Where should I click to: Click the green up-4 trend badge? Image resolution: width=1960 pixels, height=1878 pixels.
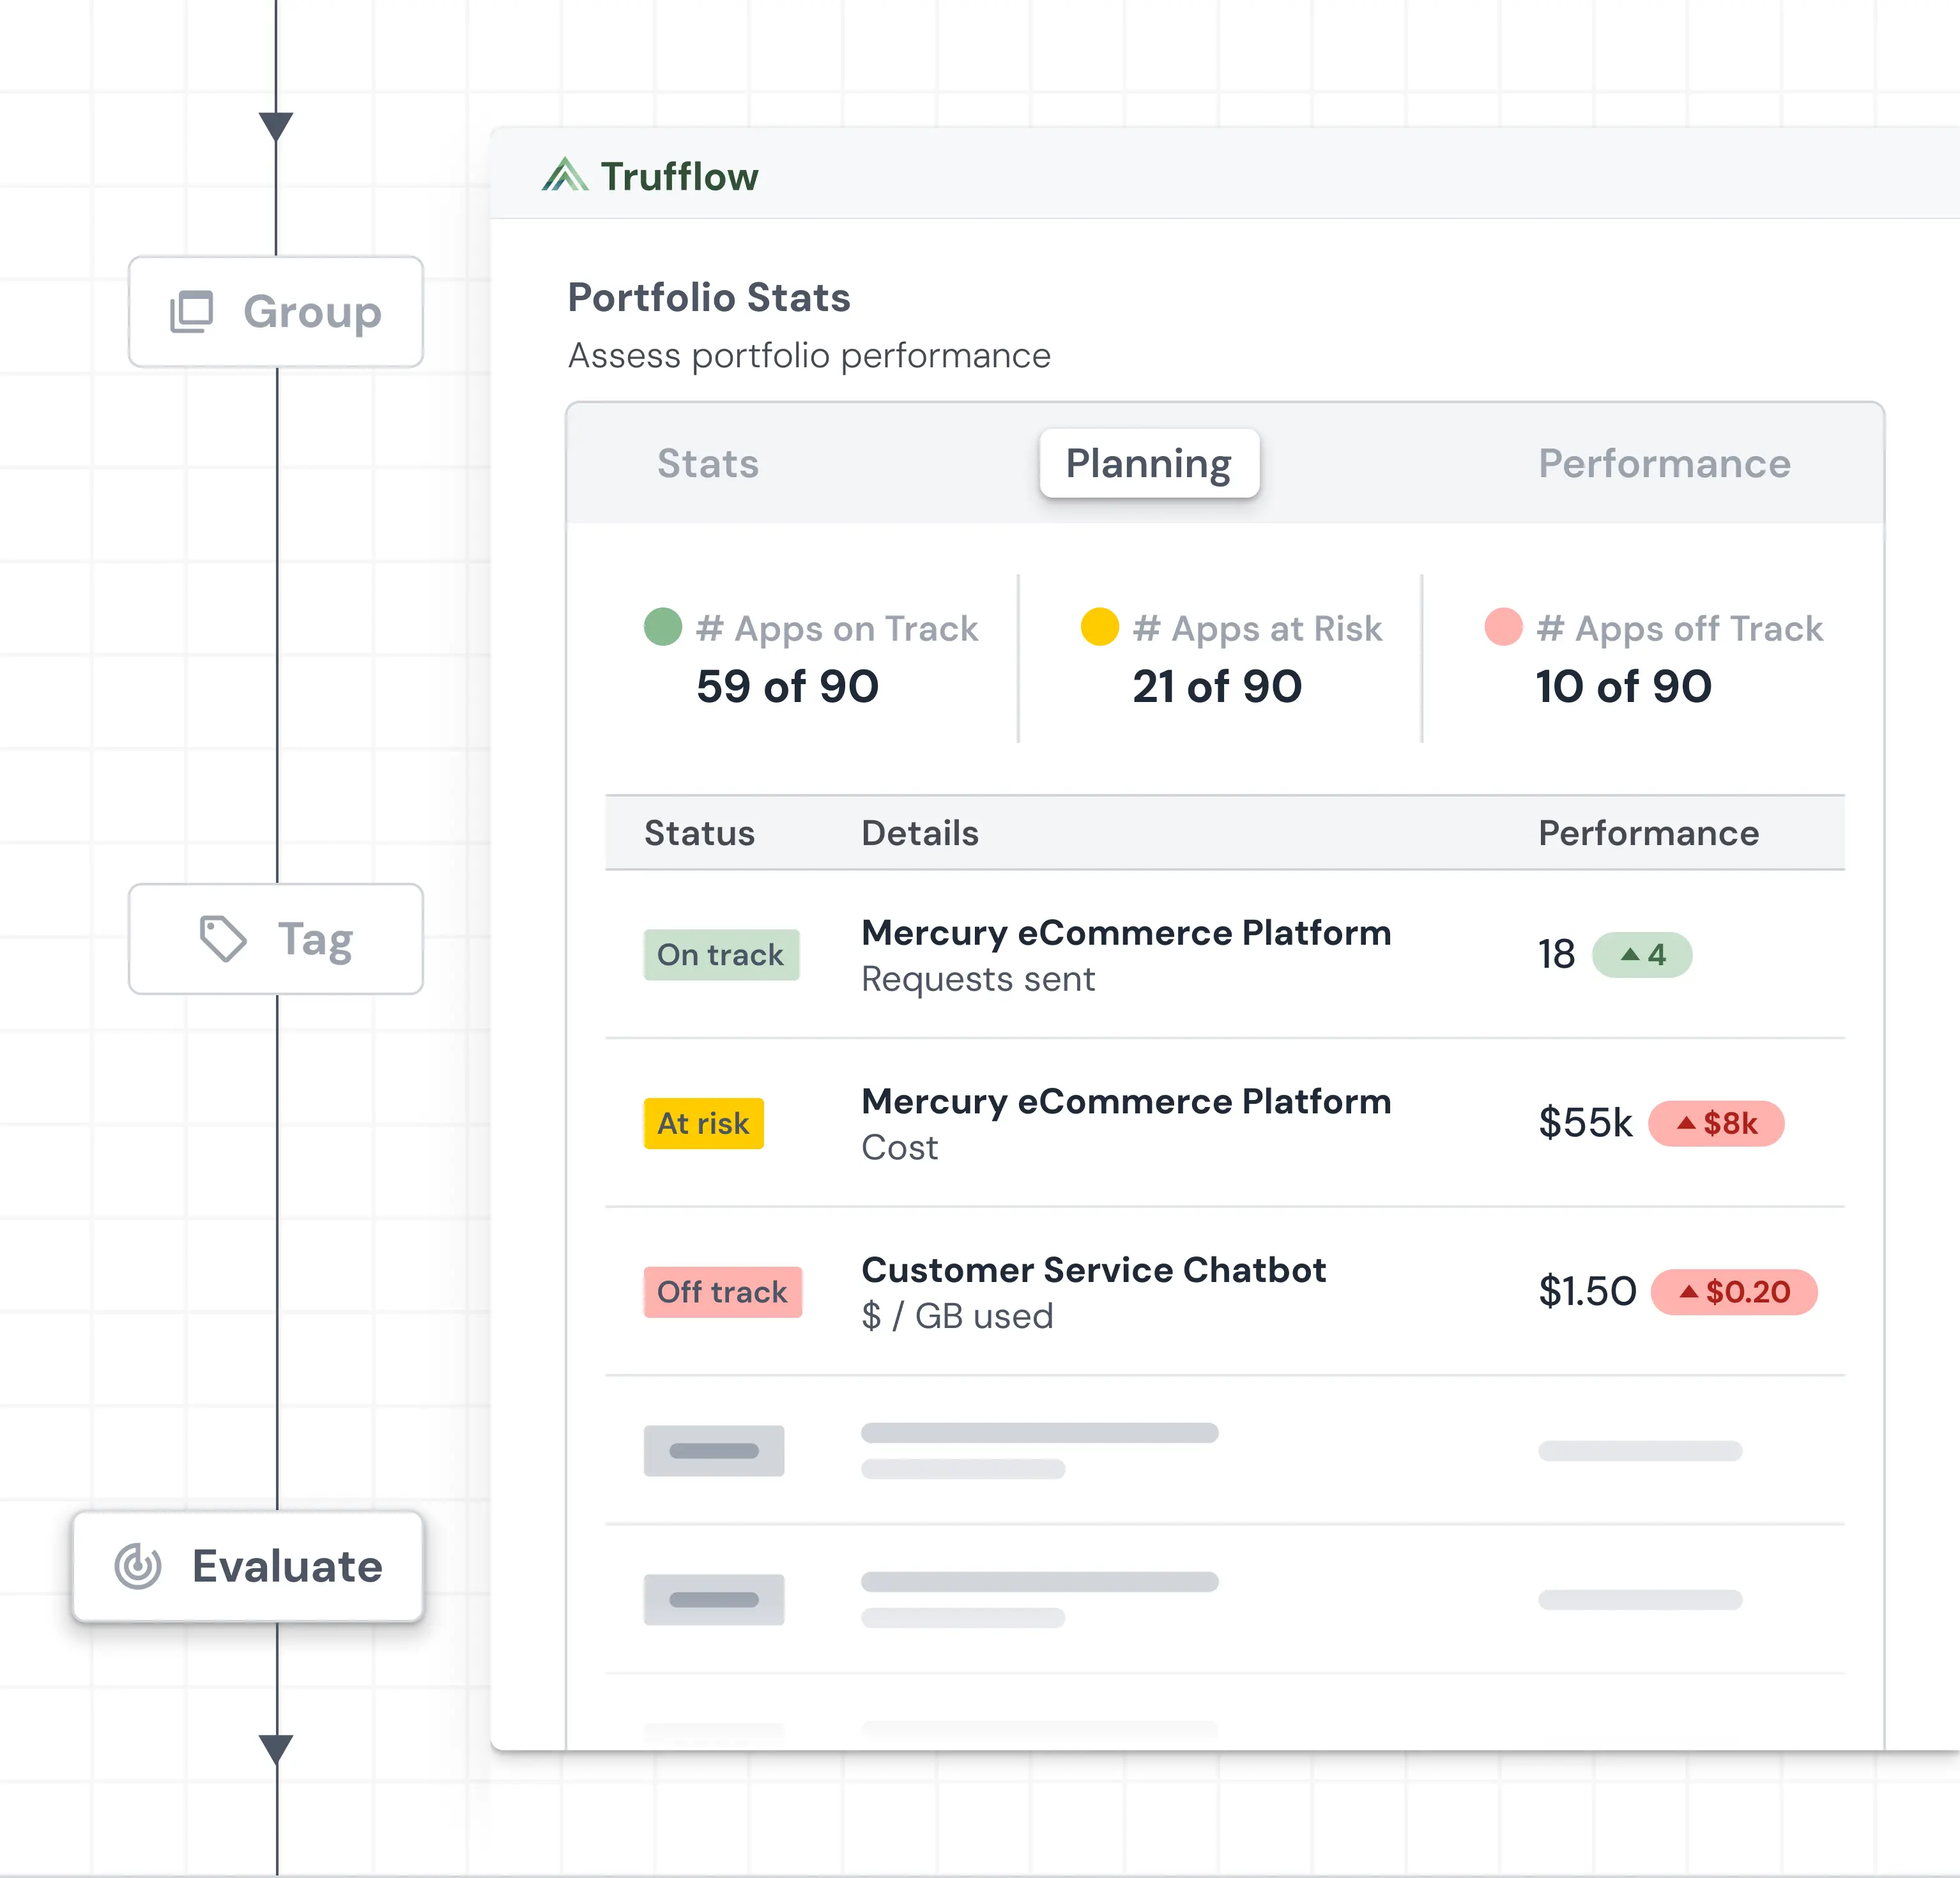(1642, 955)
